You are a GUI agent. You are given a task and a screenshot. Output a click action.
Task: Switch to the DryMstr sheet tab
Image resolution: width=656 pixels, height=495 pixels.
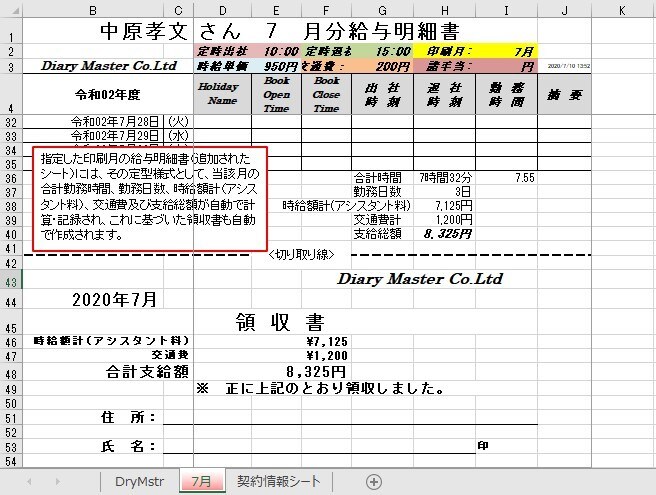click(x=139, y=482)
